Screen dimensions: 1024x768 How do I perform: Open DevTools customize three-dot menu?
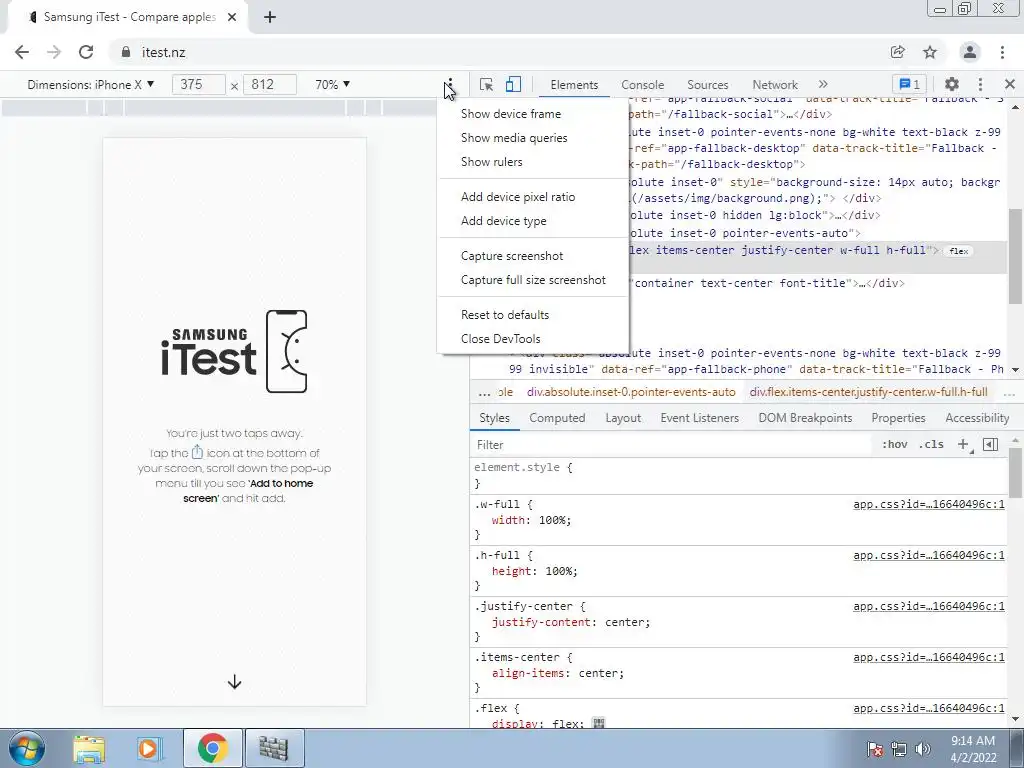(980, 84)
